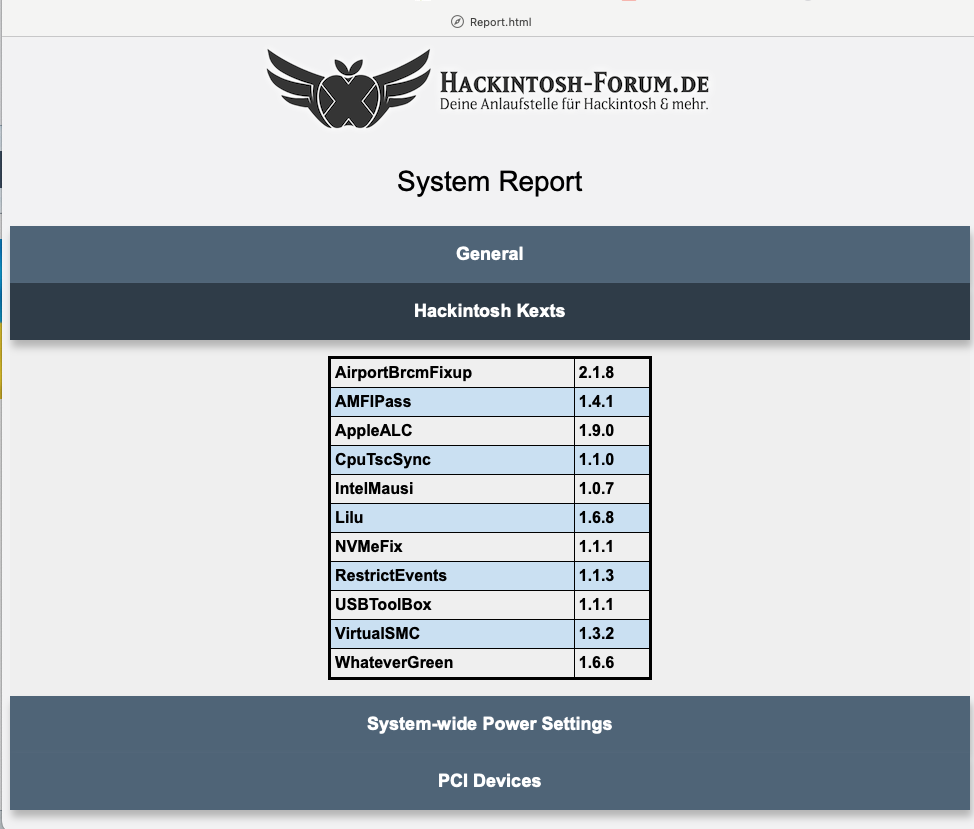Click the Report.html page title
This screenshot has width=974, height=829.
[500, 22]
